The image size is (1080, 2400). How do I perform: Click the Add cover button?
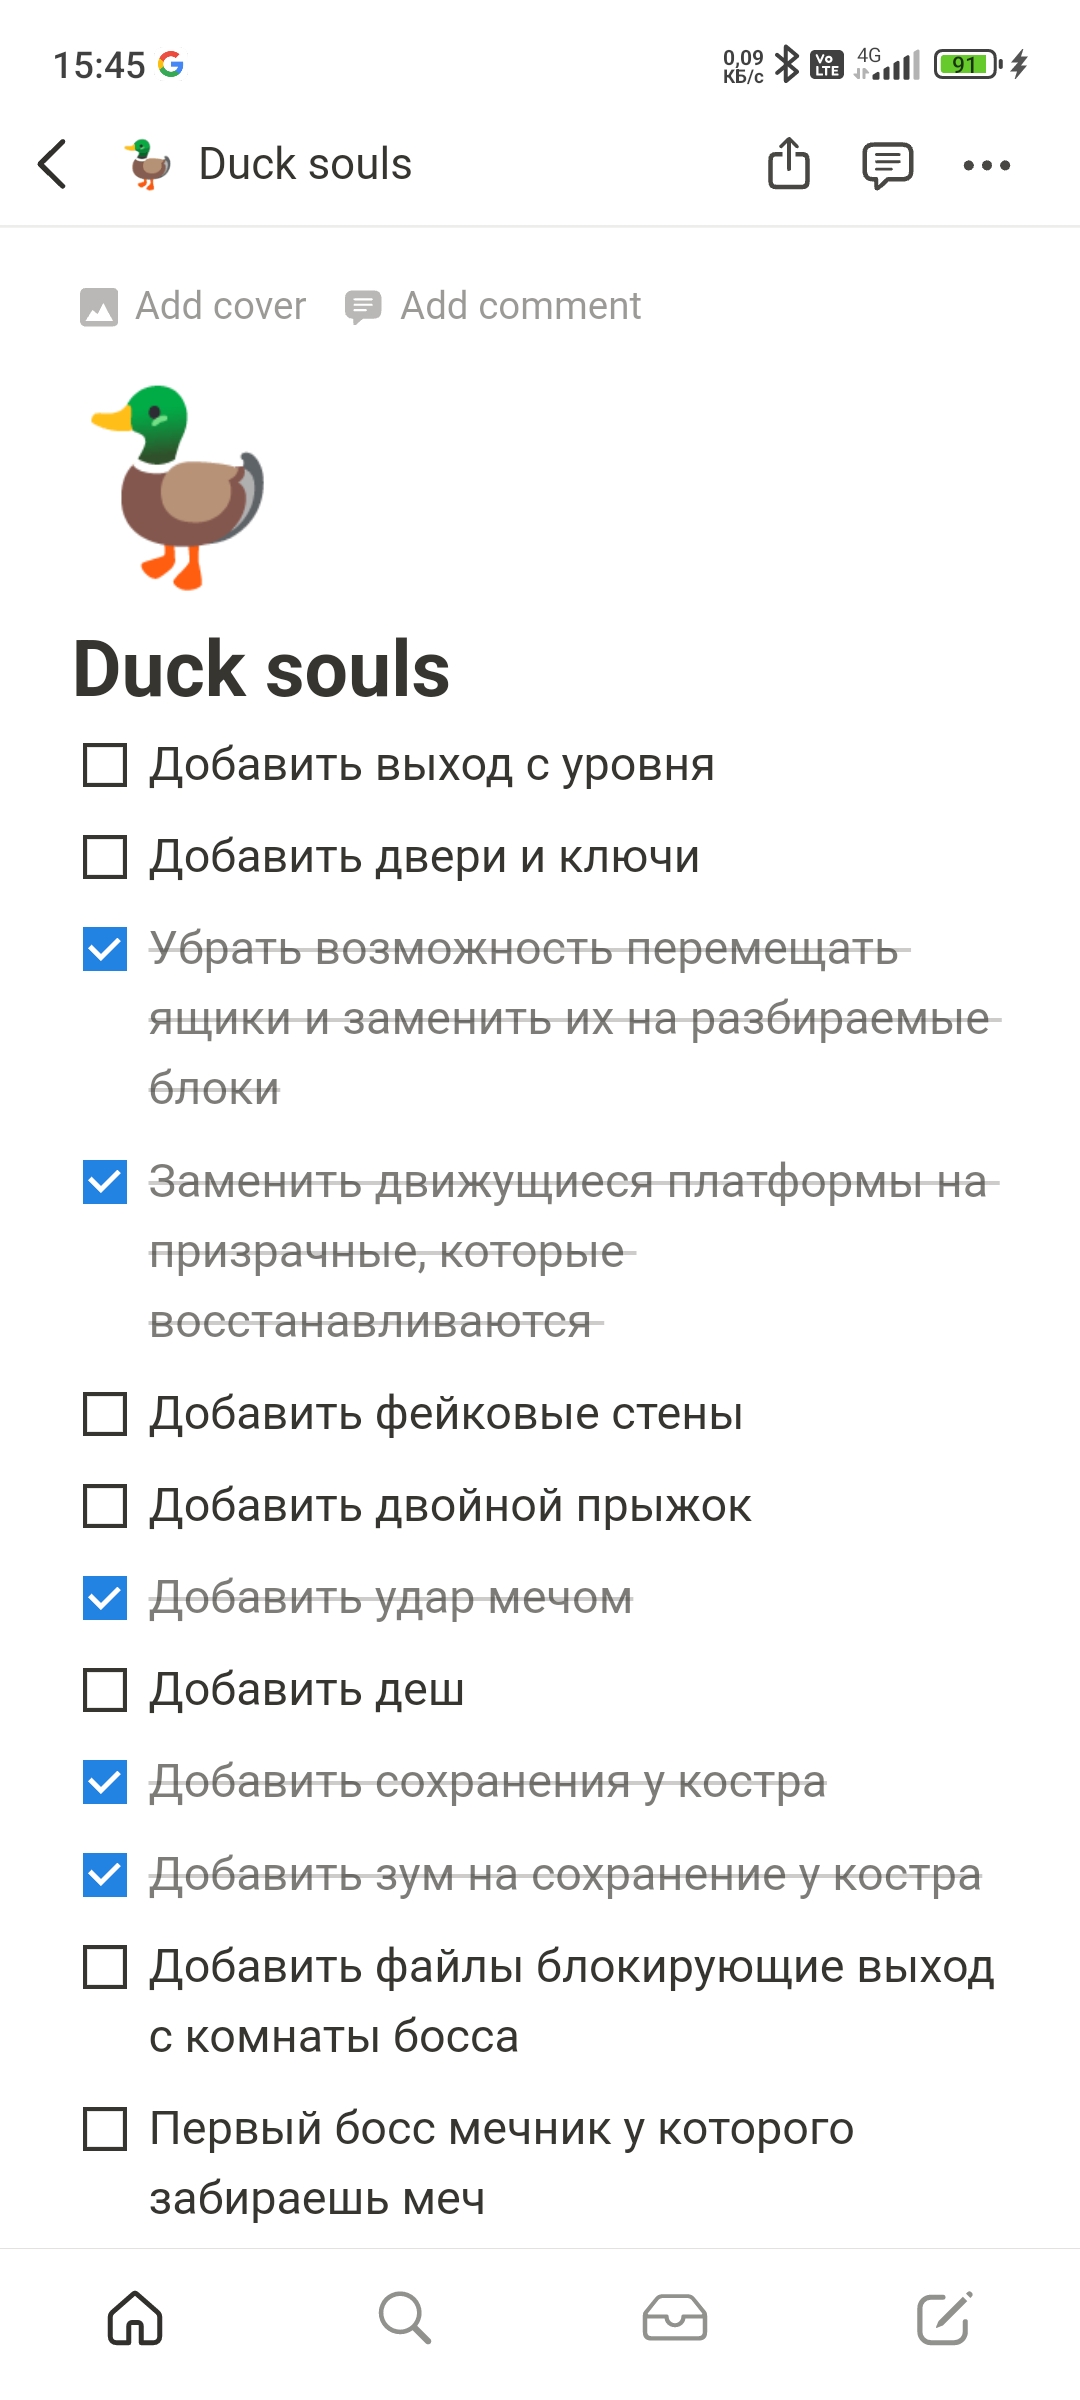pos(193,306)
